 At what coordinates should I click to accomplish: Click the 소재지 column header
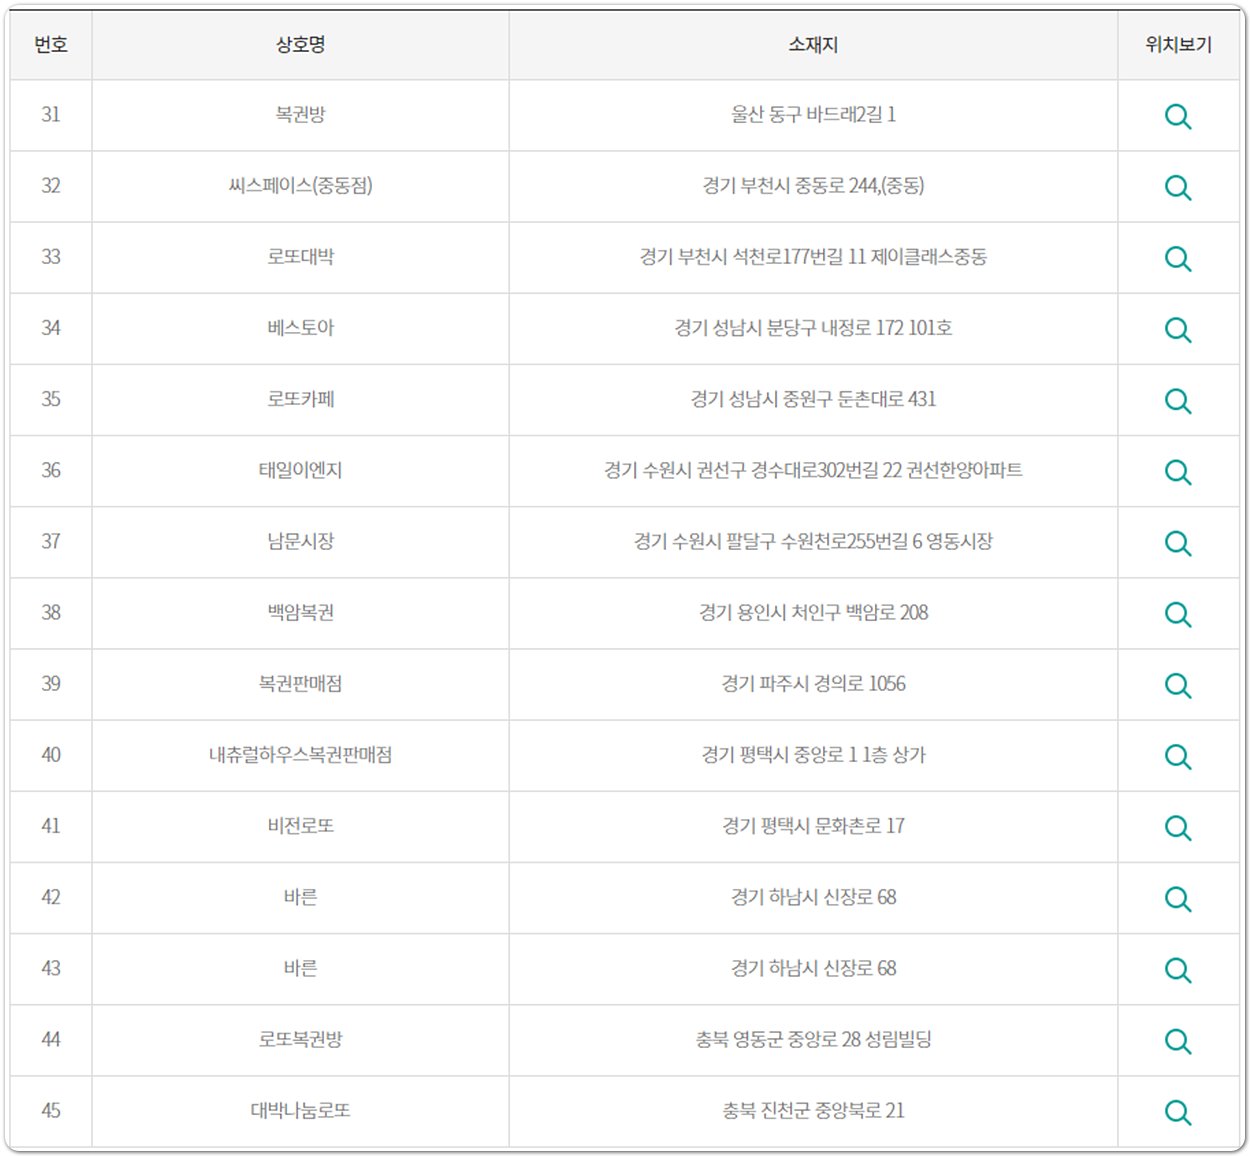point(813,44)
